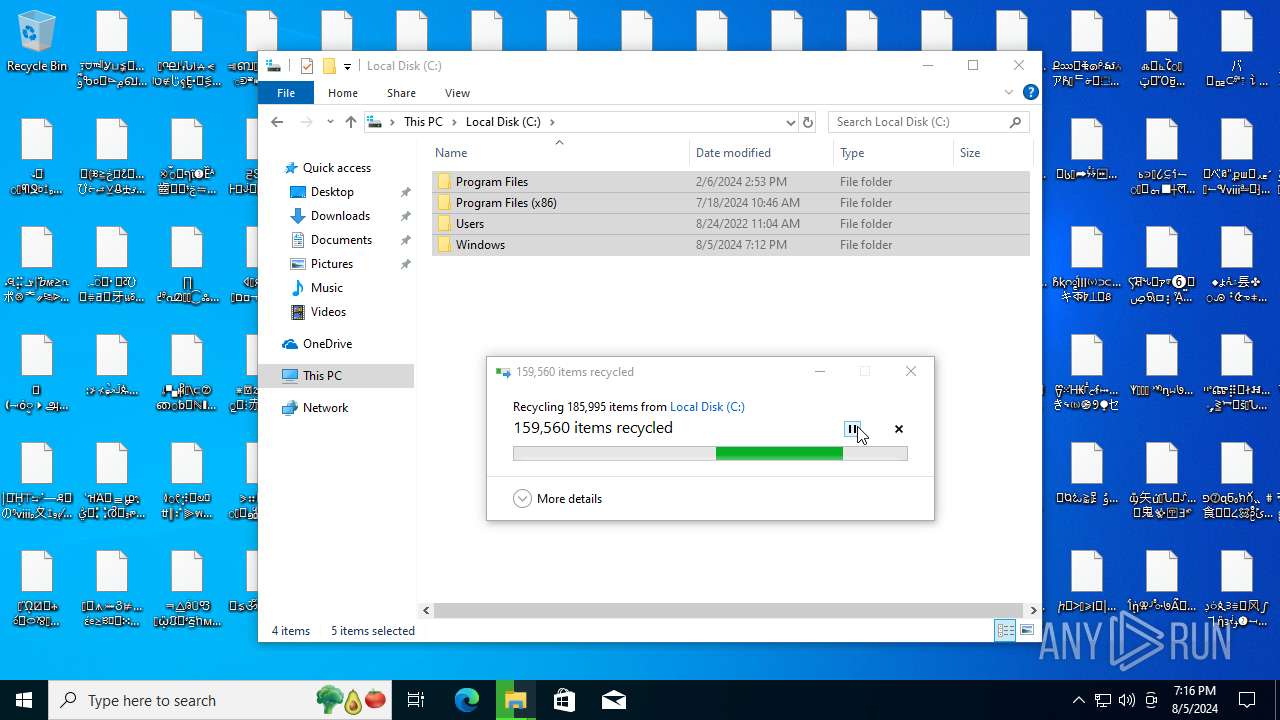This screenshot has width=1280, height=720.
Task: Expand the address bar history dropdown
Action: coord(790,122)
